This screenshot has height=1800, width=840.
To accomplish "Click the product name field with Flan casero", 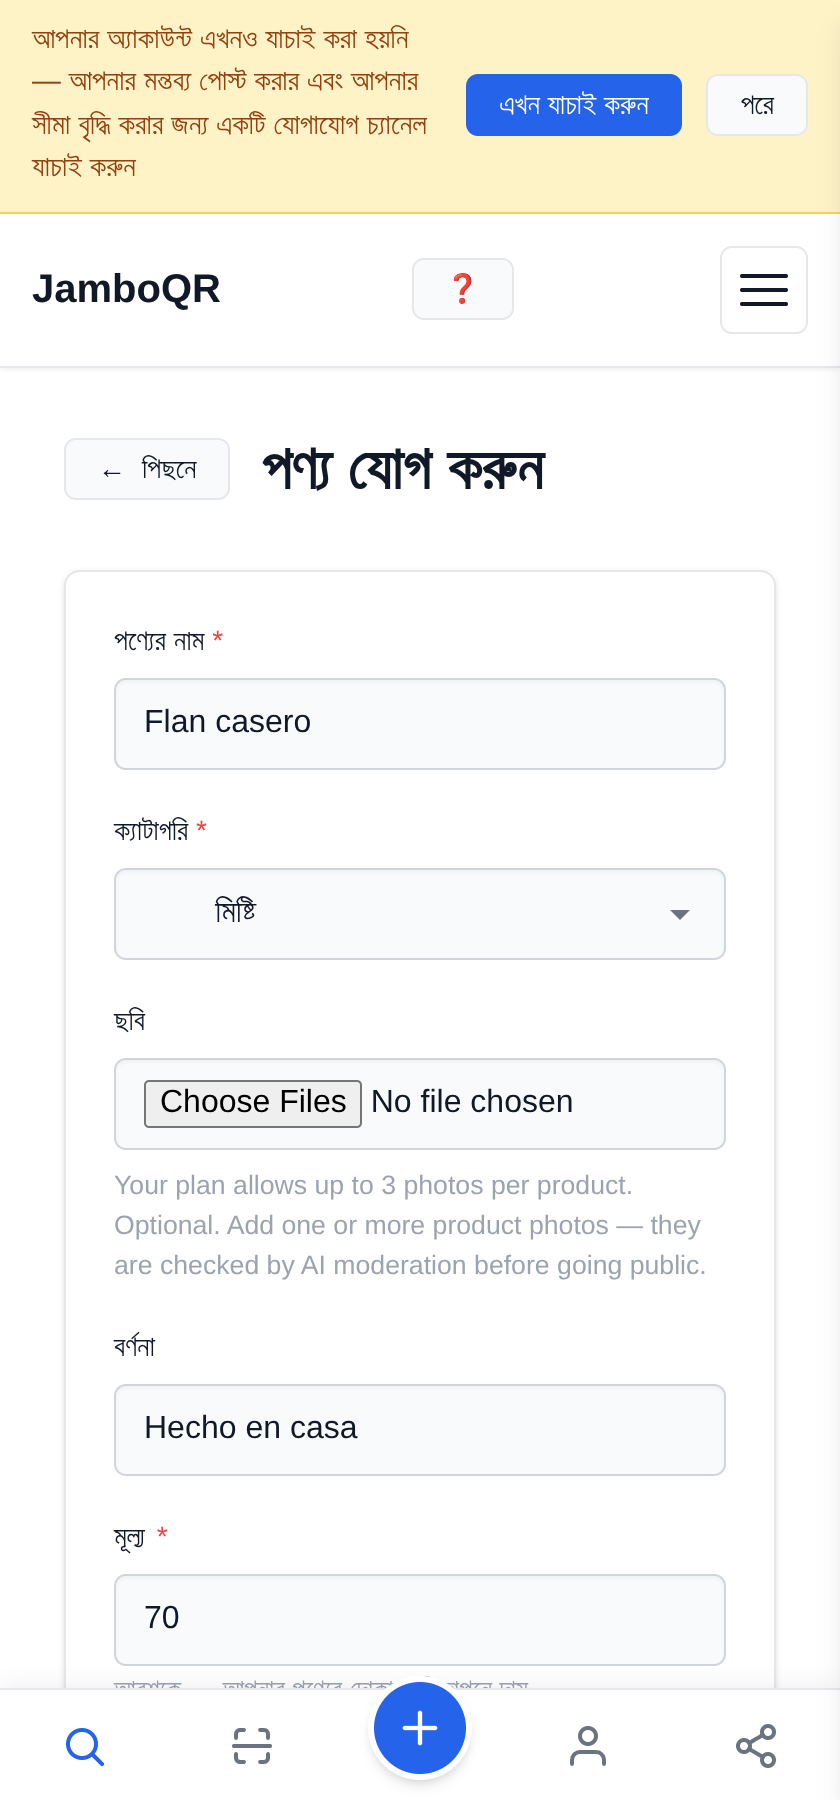I will pos(420,724).
